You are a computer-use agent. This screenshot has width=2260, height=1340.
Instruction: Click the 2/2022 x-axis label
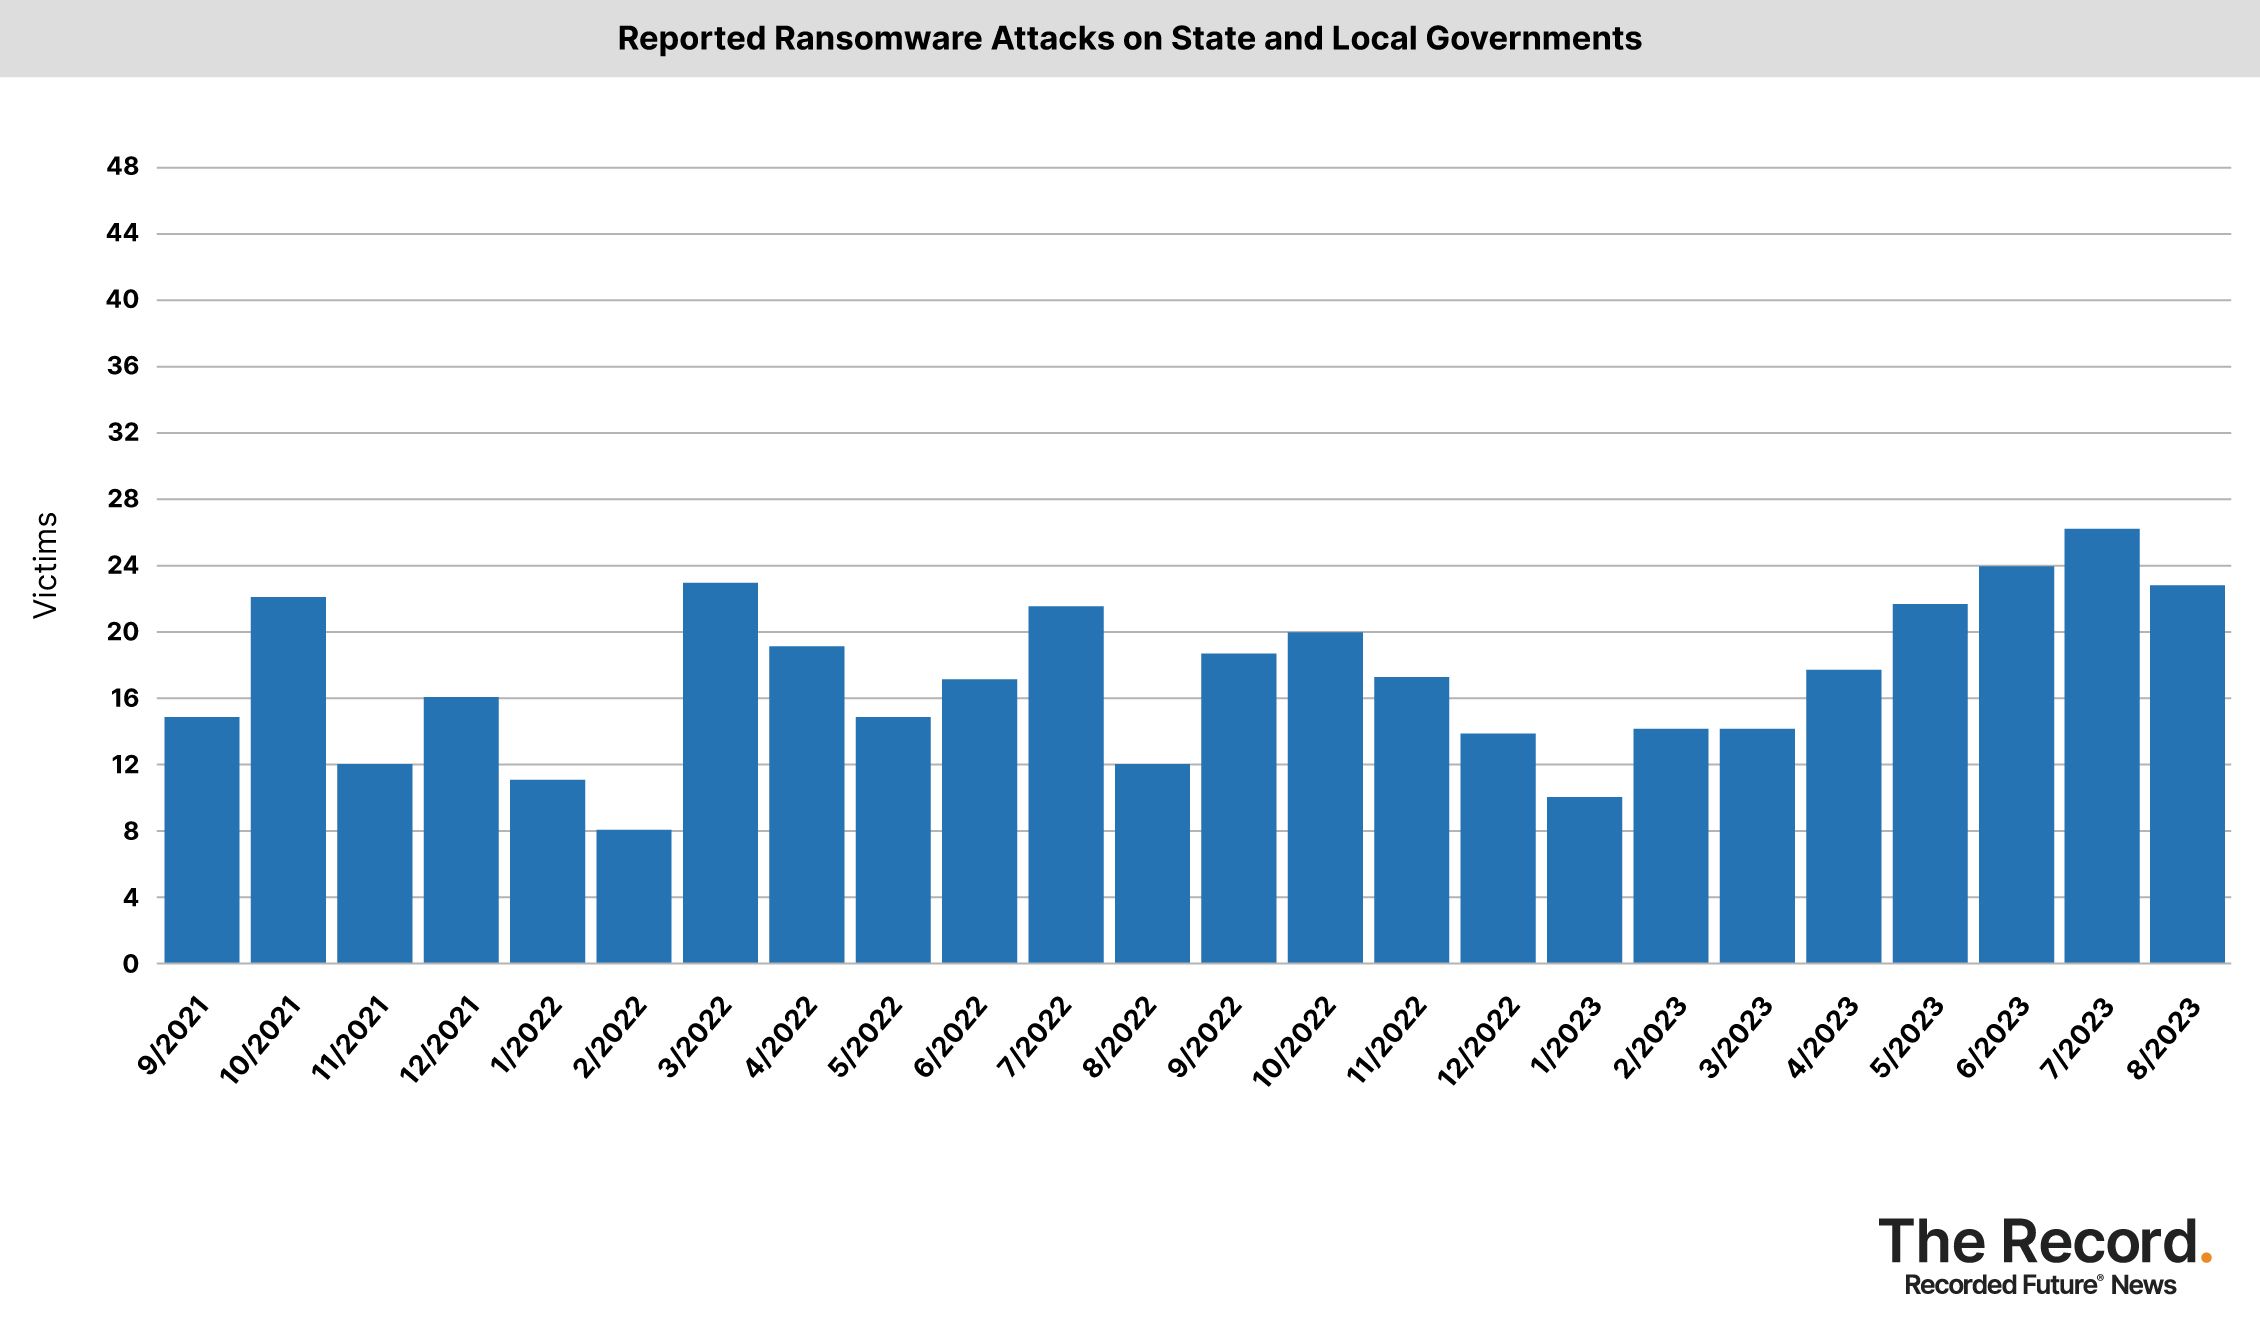click(608, 1036)
